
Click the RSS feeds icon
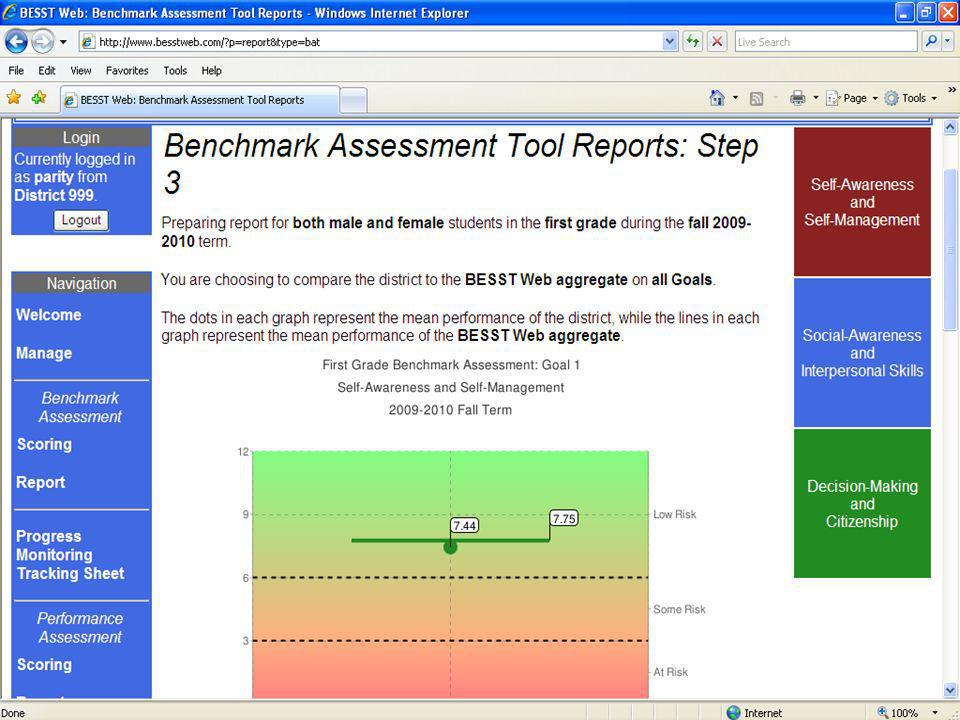tap(757, 98)
